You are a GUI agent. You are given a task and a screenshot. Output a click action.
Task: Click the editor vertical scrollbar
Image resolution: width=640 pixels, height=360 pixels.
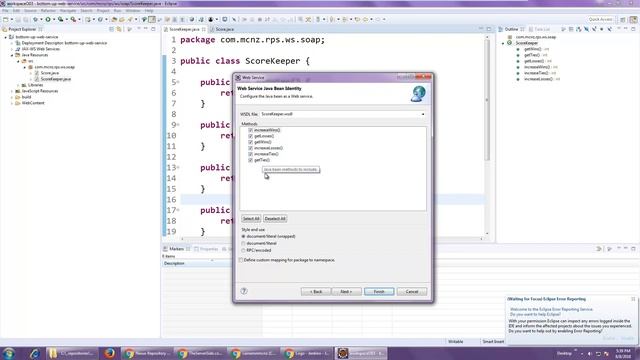(487, 98)
